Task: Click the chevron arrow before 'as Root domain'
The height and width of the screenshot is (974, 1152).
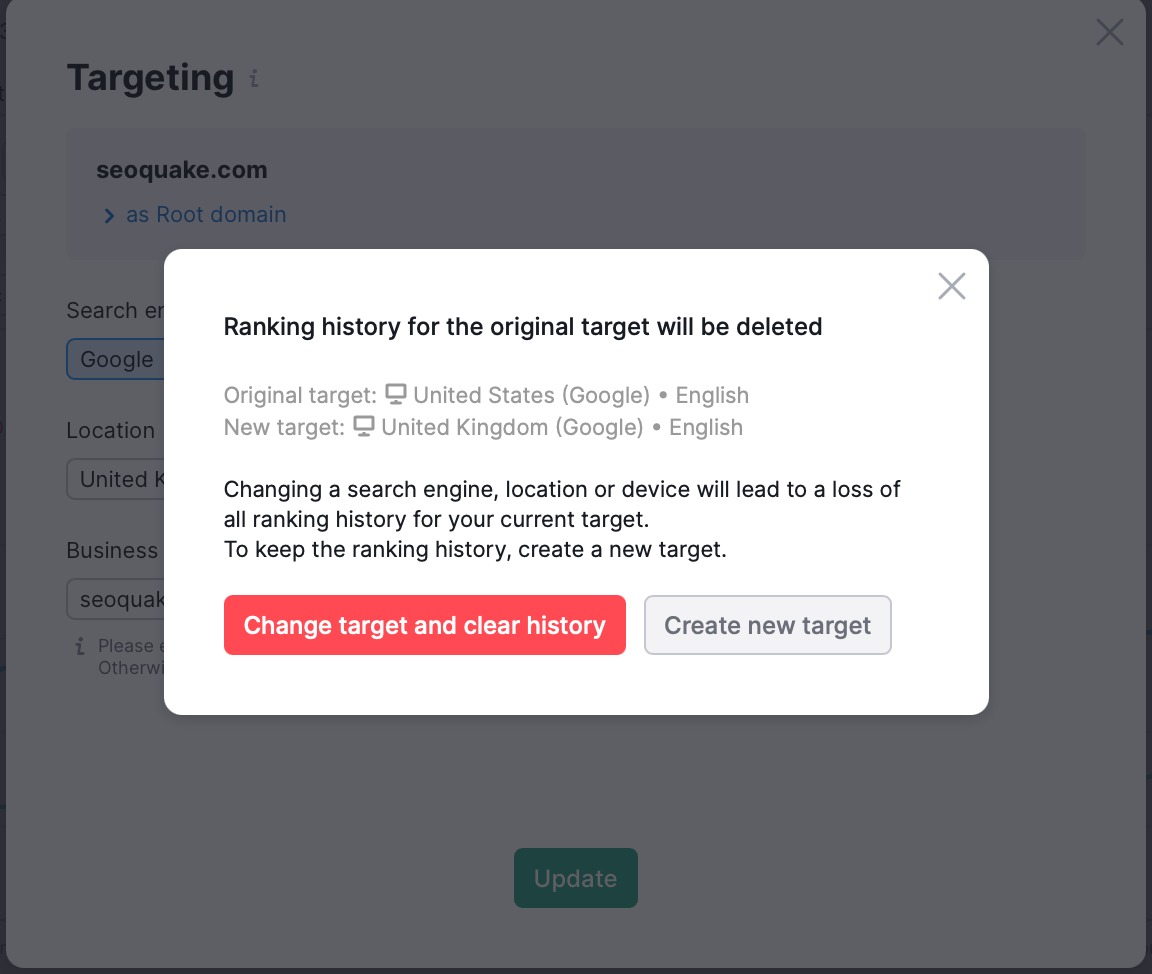Action: [109, 214]
